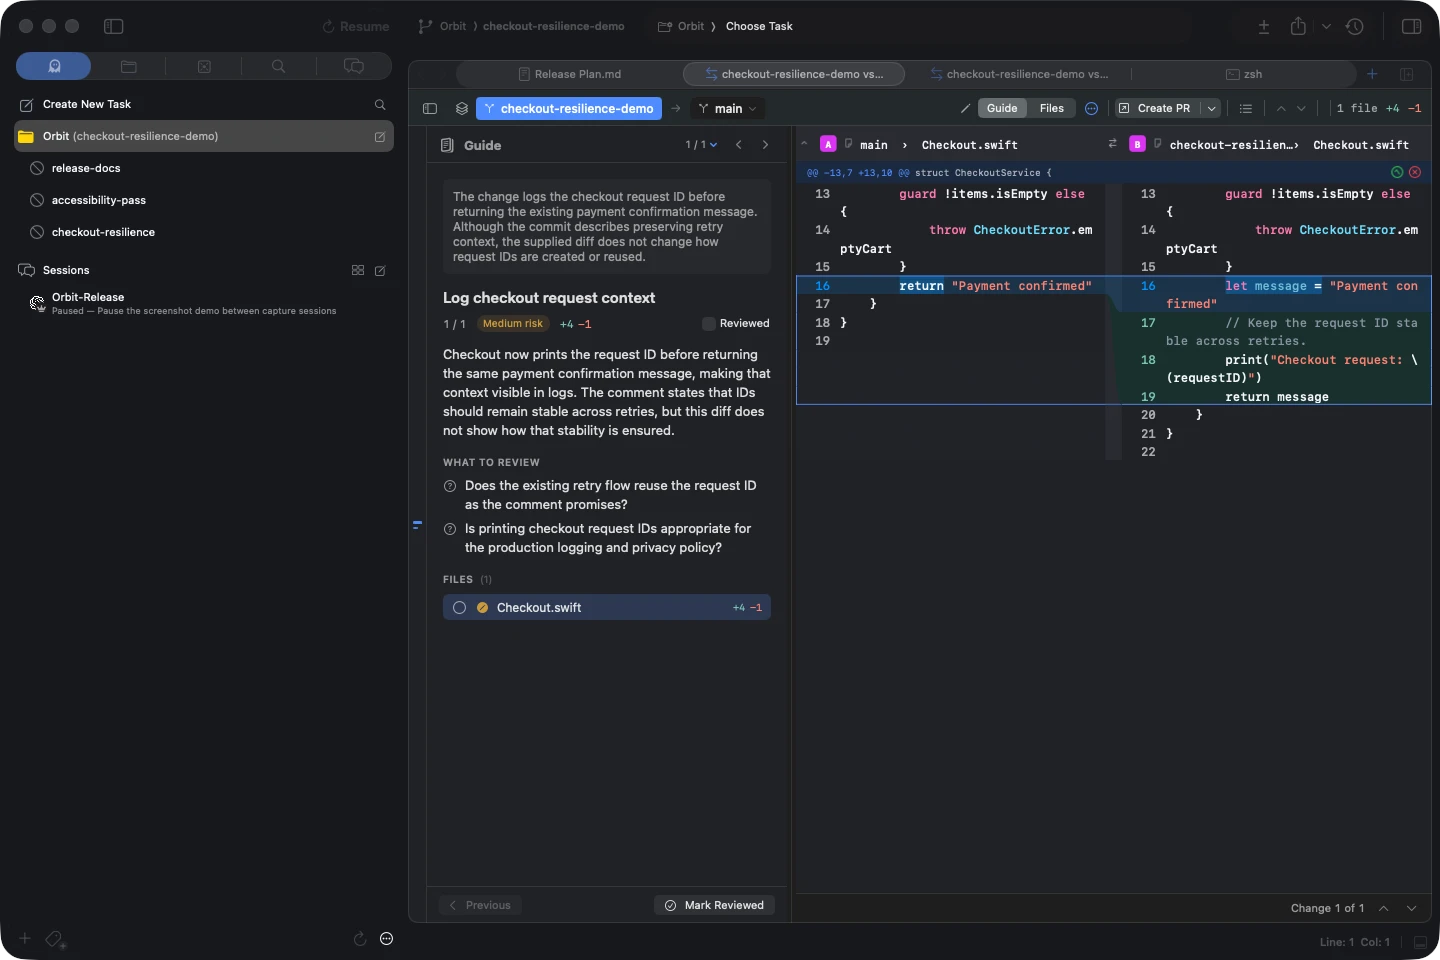
Task: Open the blue more-options circle near Files
Action: tap(1092, 108)
